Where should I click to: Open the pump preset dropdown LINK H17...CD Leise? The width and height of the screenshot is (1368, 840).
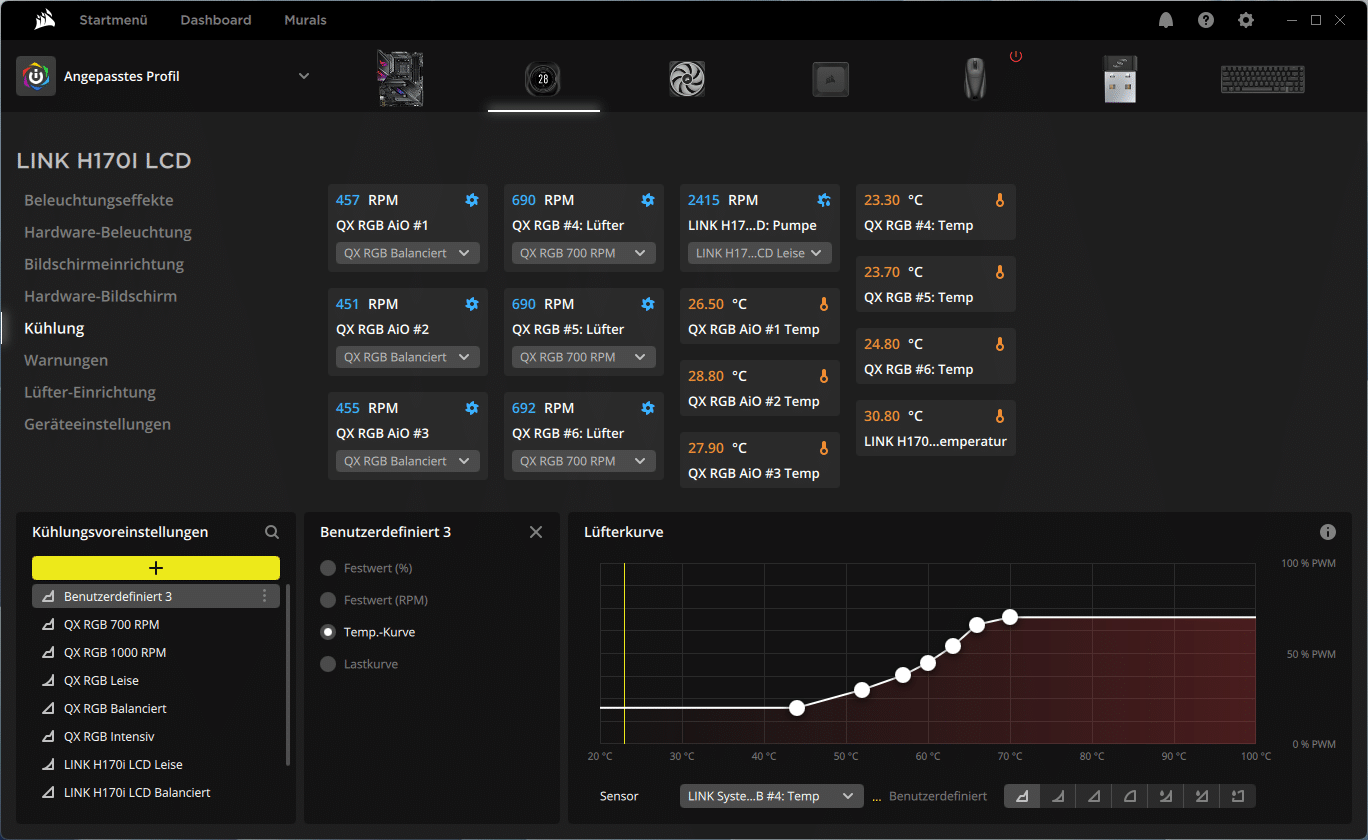pos(759,253)
